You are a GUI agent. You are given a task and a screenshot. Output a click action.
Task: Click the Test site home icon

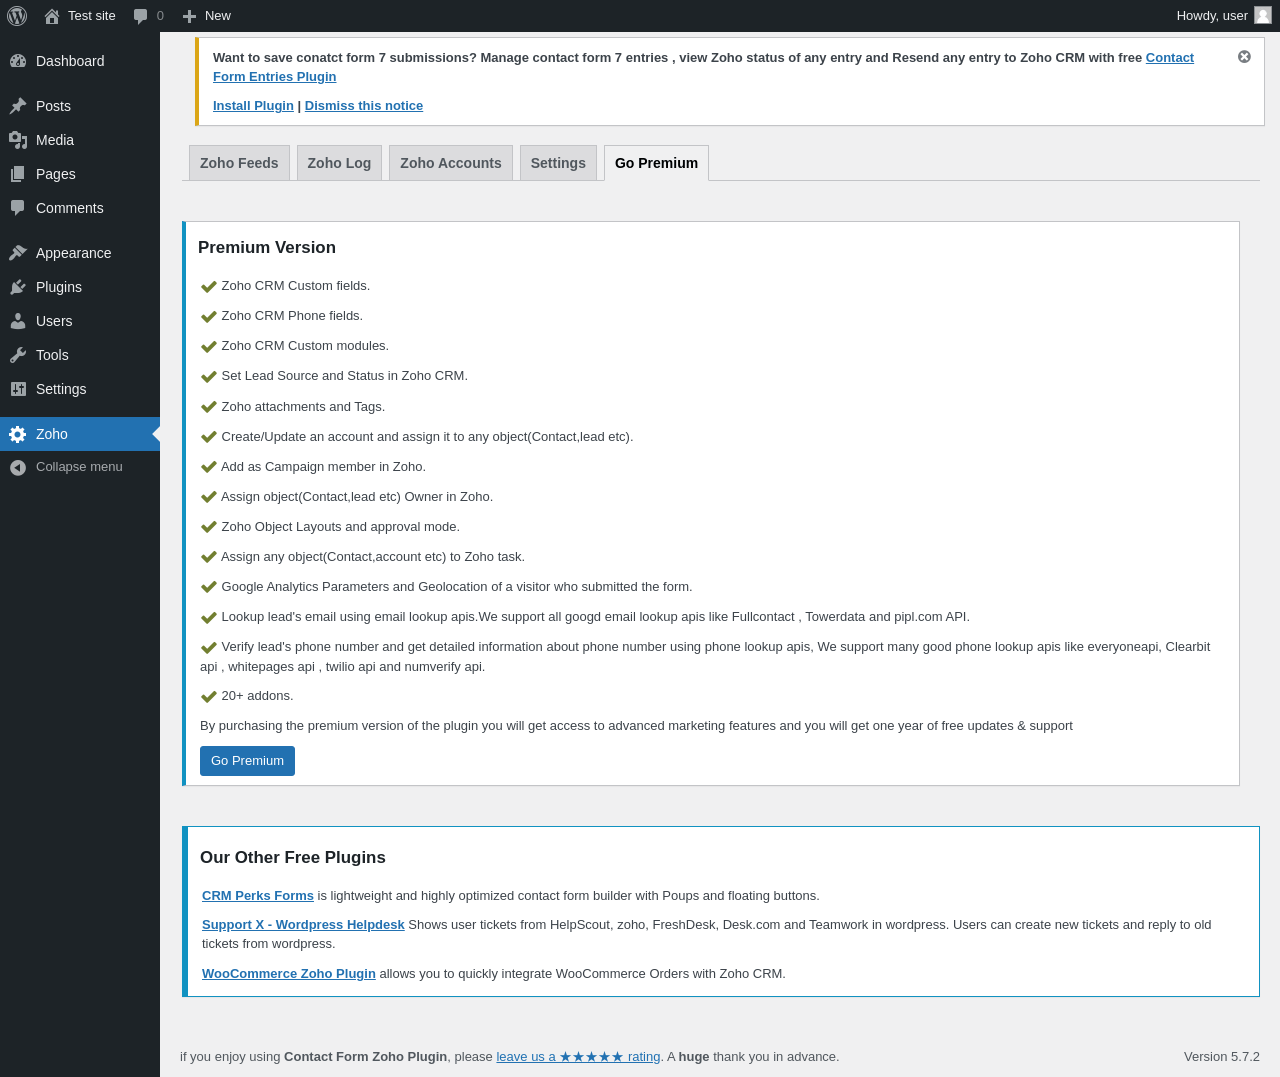click(52, 16)
